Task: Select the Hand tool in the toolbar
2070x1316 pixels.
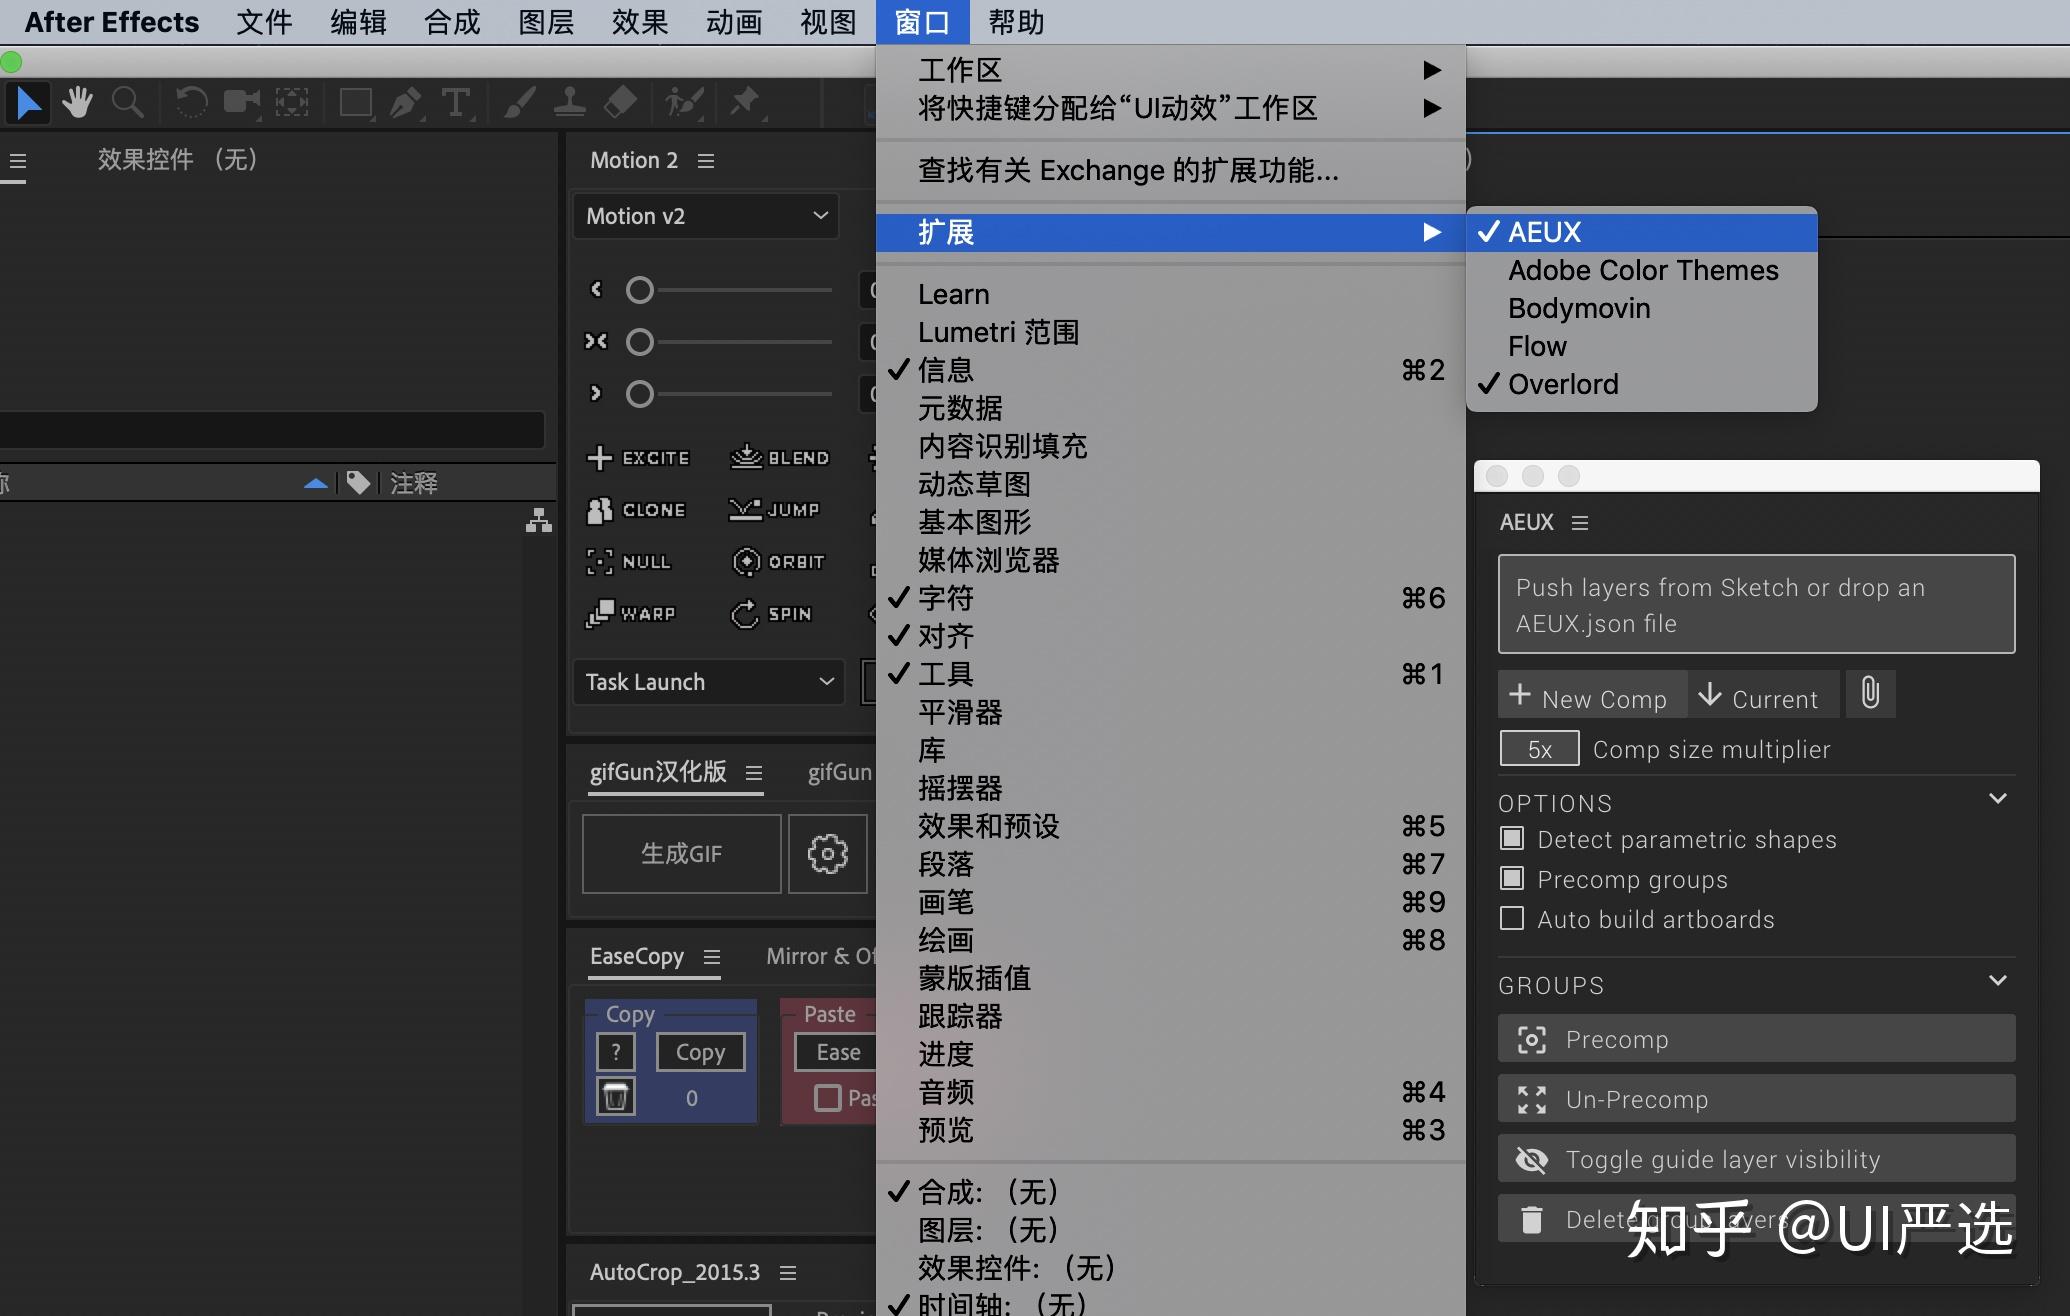Action: click(77, 102)
